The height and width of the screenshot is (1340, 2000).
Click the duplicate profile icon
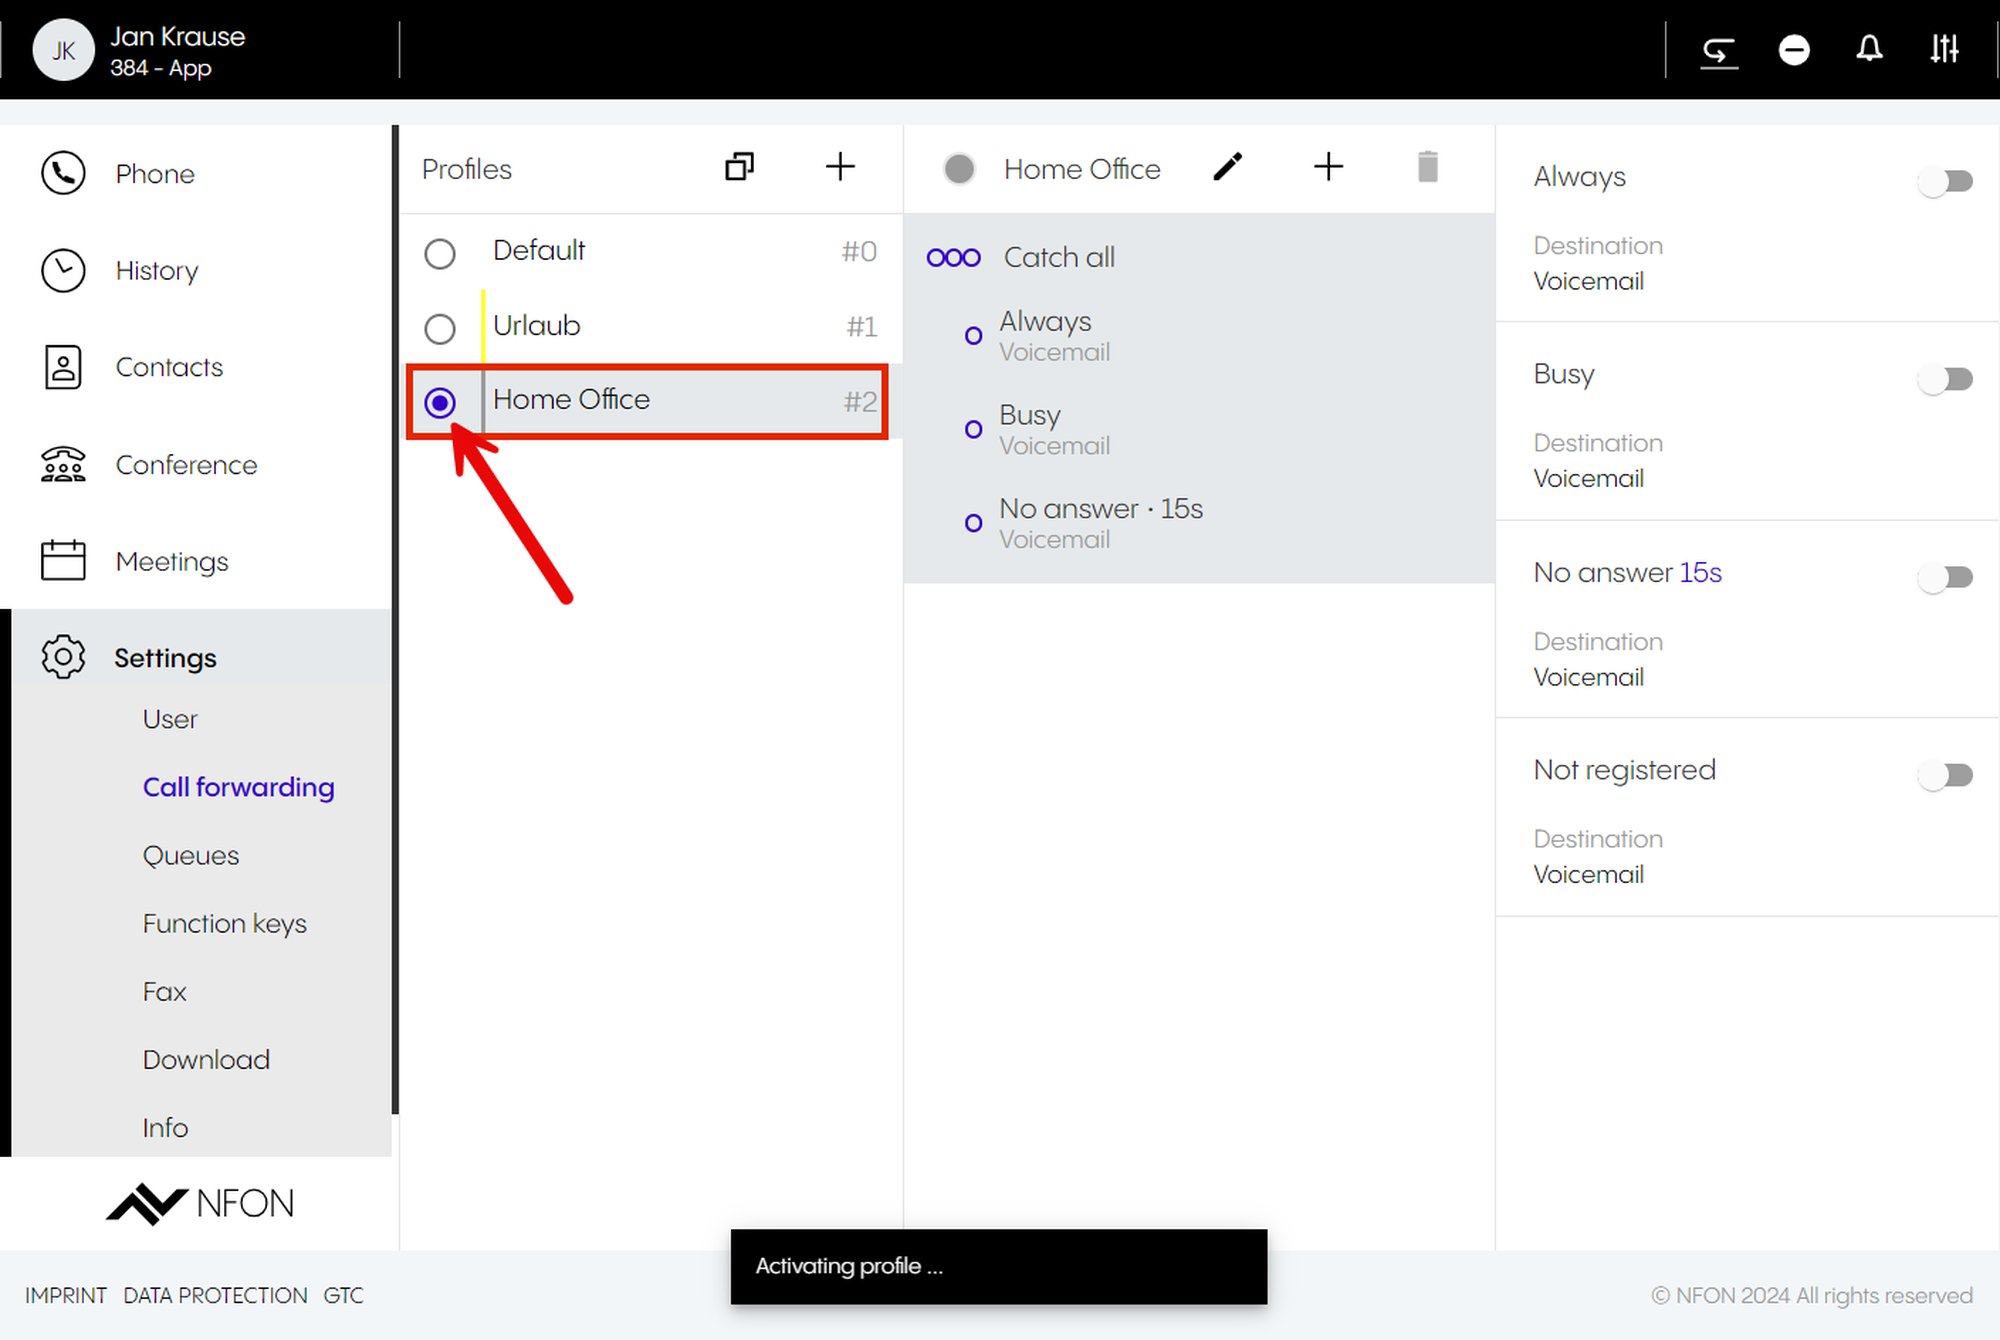tap(739, 167)
